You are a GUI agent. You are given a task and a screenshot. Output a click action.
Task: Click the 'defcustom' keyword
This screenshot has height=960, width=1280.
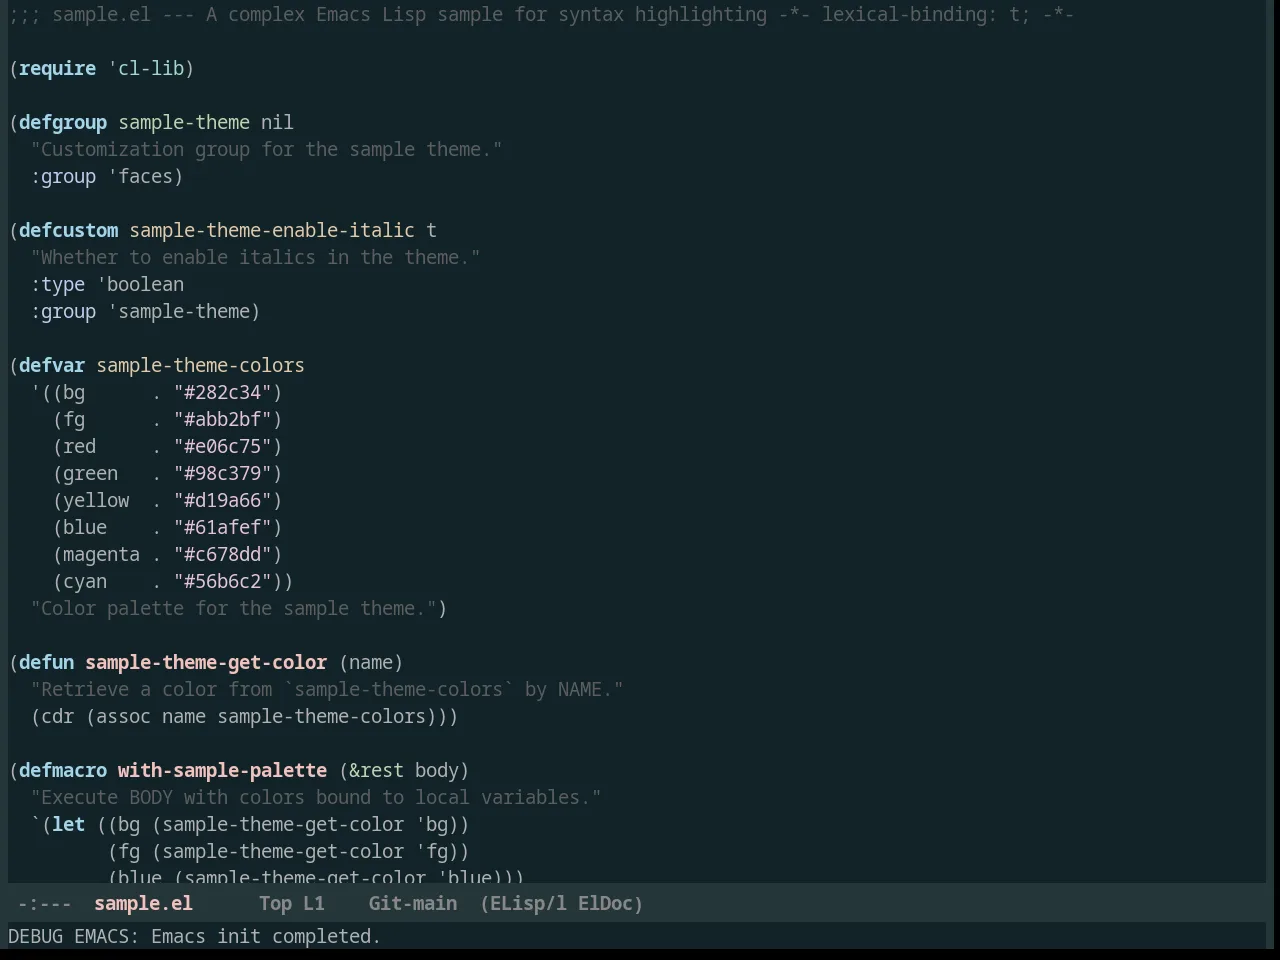point(68,230)
